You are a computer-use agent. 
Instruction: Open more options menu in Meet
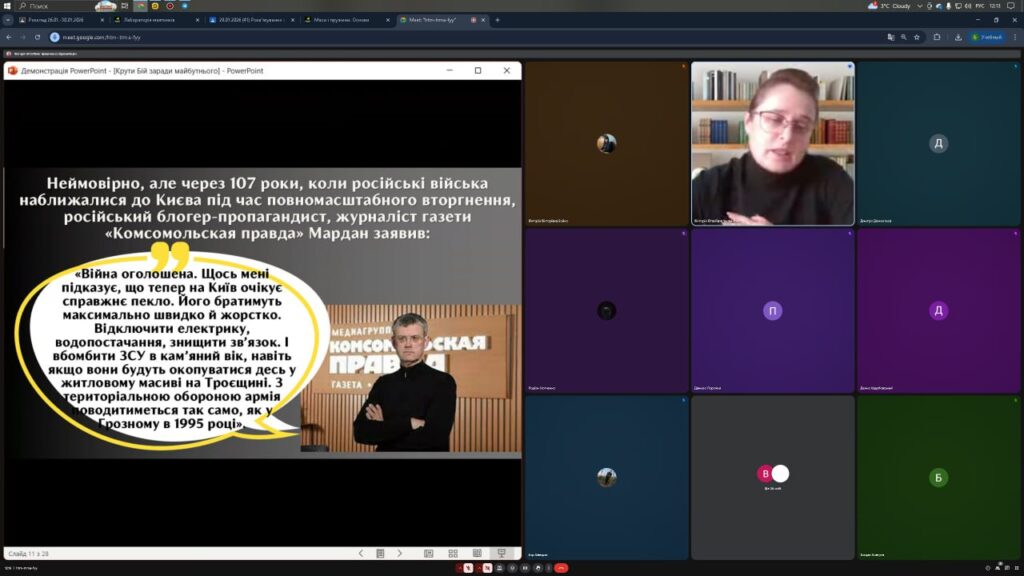point(549,567)
